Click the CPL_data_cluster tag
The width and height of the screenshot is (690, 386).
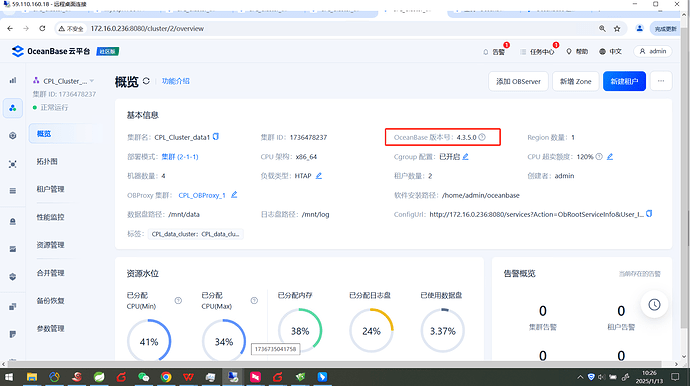195,234
